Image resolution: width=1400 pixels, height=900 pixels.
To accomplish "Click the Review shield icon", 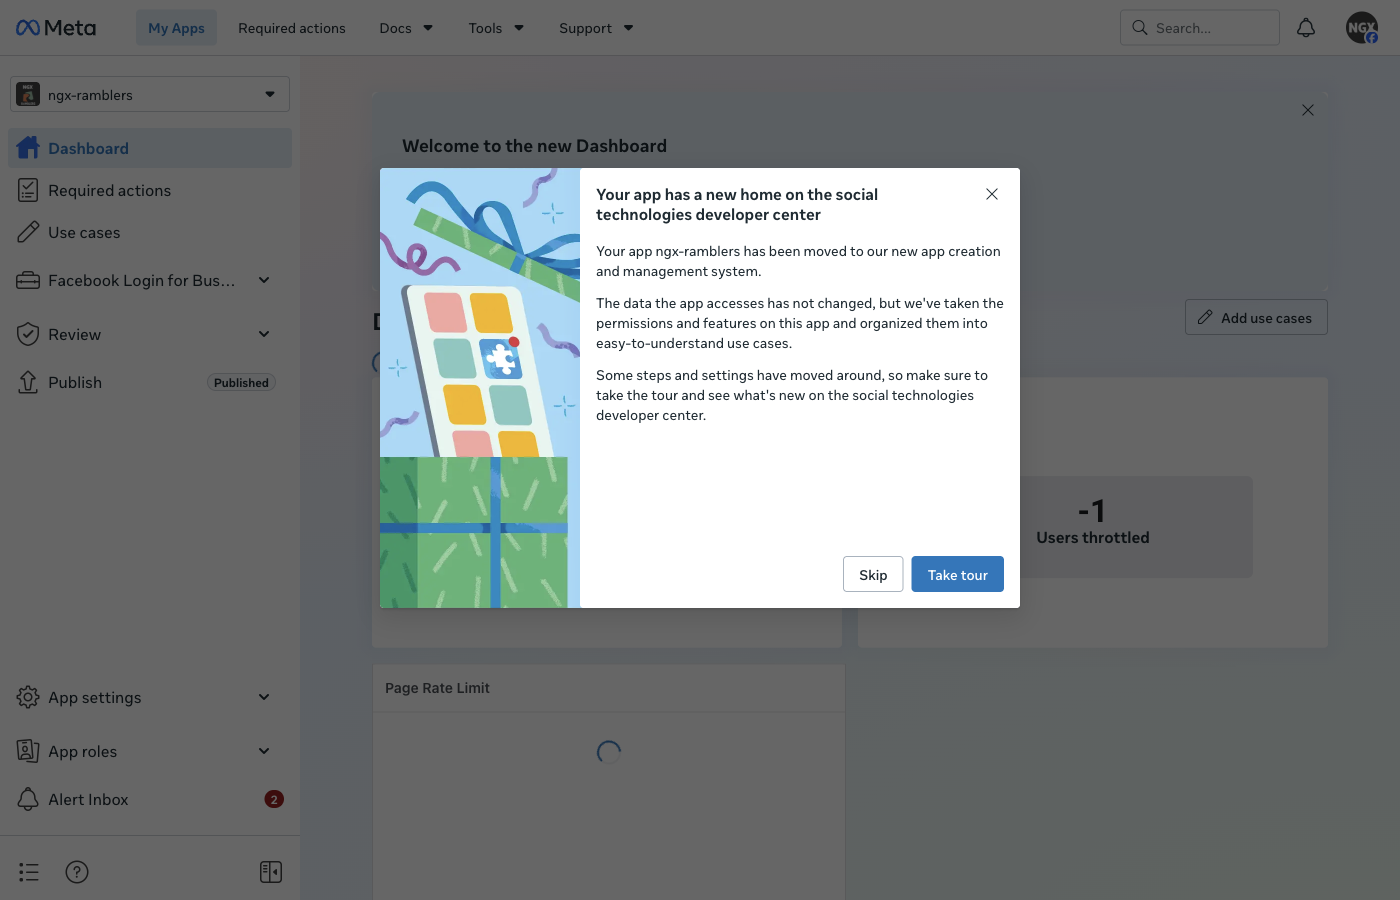I will pos(28,334).
